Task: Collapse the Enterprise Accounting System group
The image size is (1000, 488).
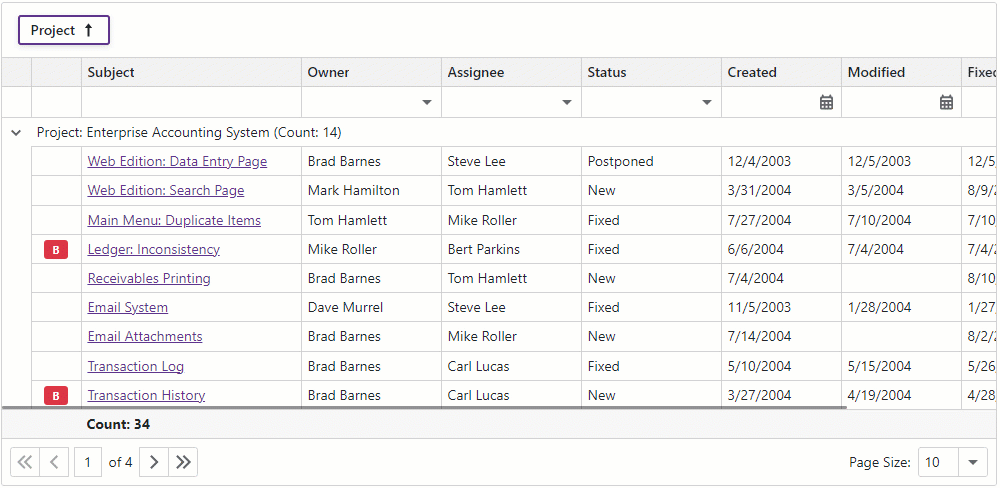Action: pos(16,133)
